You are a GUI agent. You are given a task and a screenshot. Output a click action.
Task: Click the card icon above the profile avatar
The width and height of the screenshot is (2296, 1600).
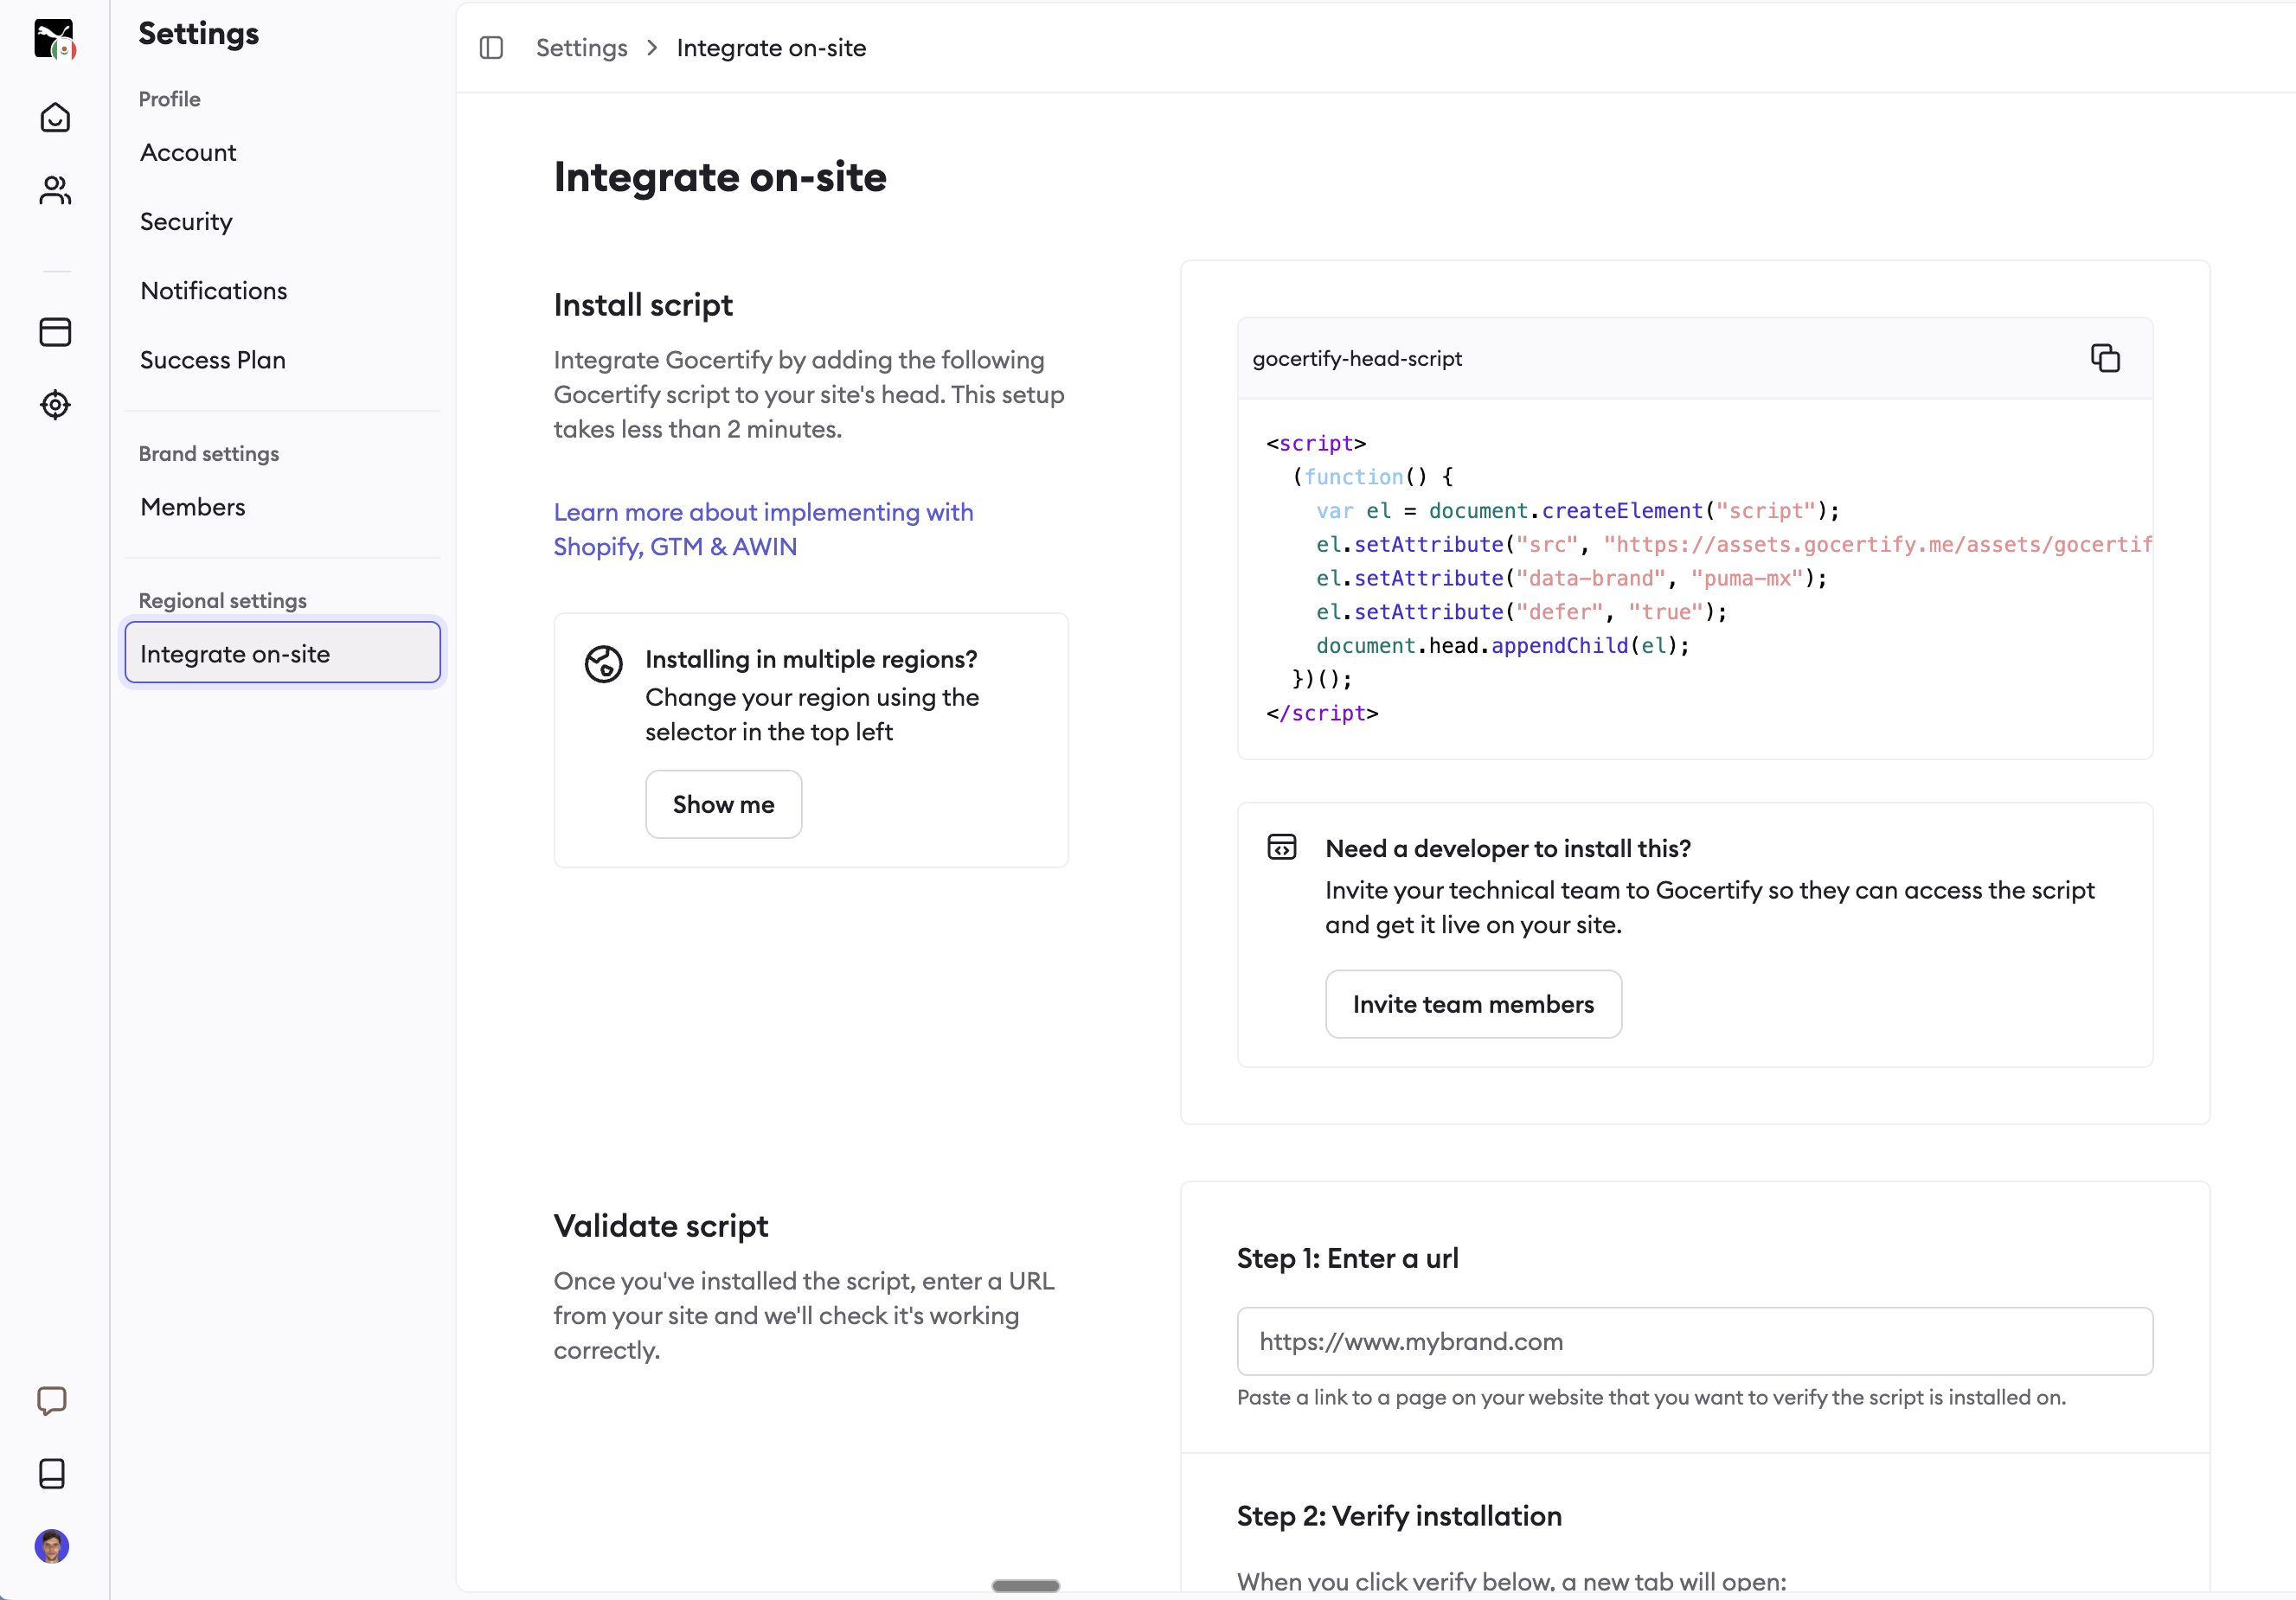[51, 1474]
